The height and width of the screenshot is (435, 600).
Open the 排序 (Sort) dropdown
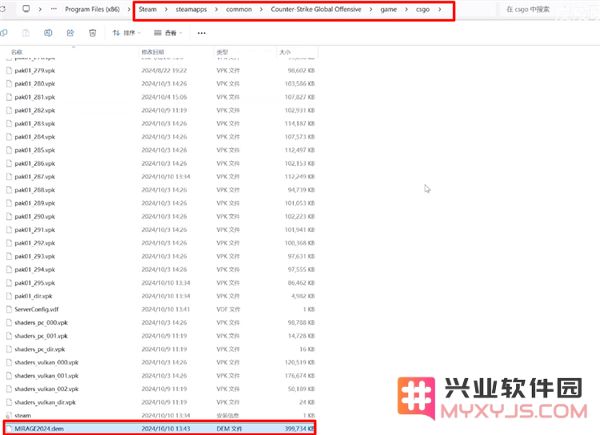click(x=127, y=33)
